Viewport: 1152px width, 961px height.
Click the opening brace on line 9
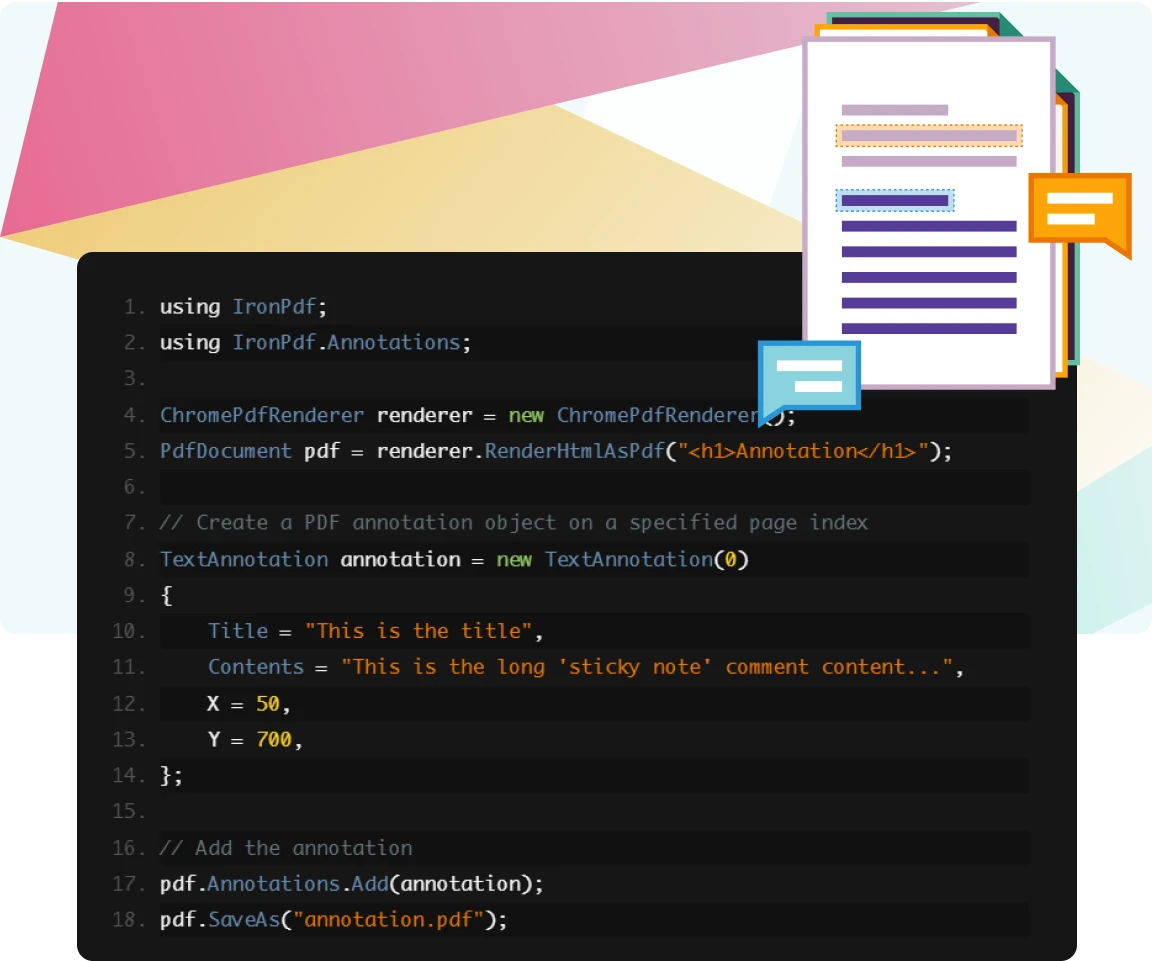(x=167, y=596)
